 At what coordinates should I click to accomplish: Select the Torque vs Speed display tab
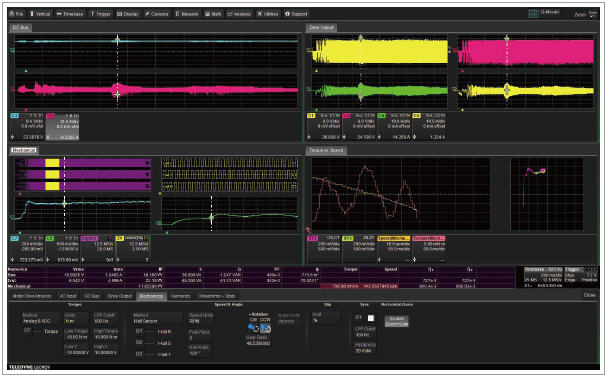[x=326, y=150]
